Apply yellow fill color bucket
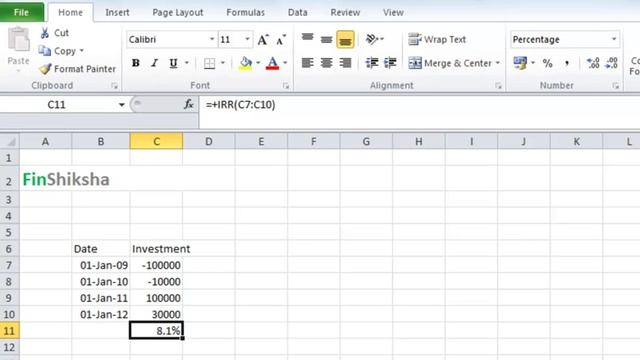Screen dimensions: 640x360 click(245, 63)
